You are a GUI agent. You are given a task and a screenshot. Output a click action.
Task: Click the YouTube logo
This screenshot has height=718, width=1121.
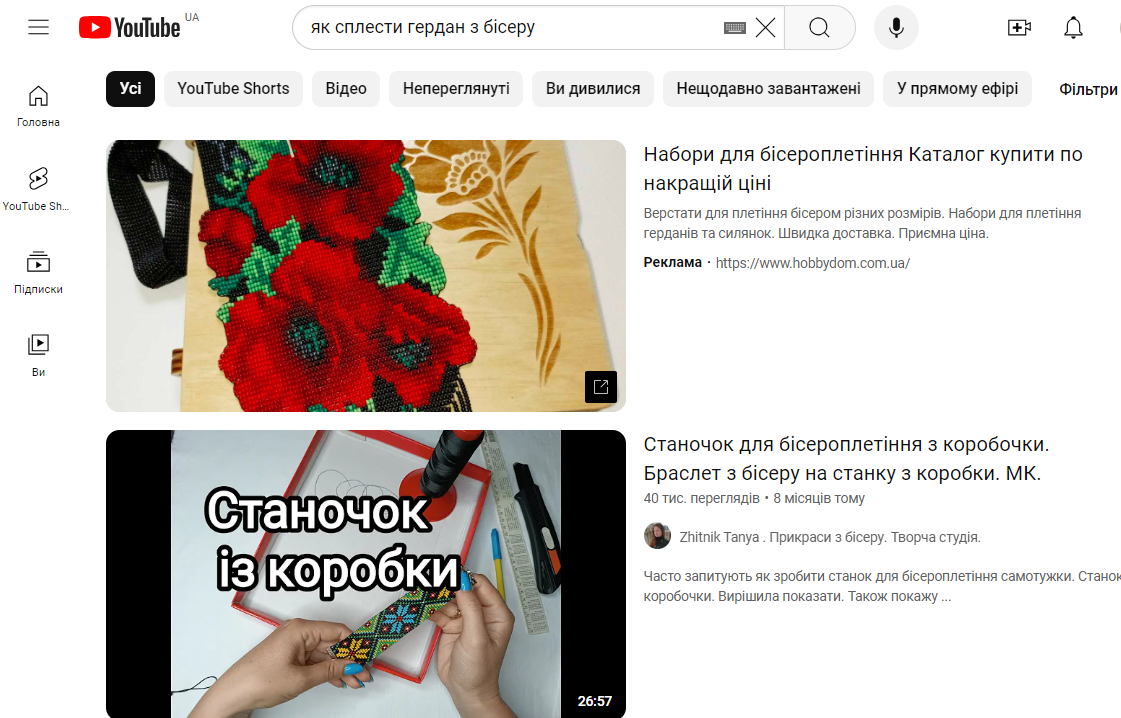tap(130, 27)
